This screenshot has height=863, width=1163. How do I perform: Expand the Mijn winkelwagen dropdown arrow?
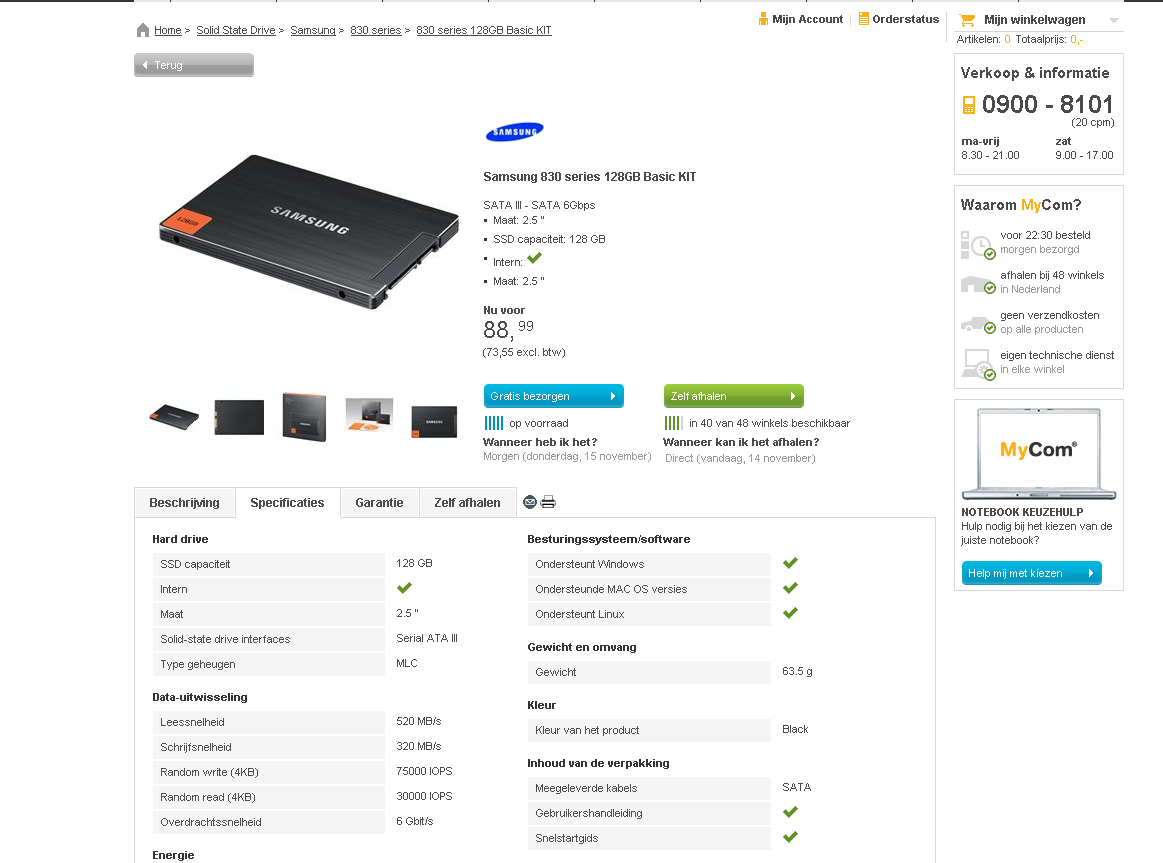tap(1114, 21)
